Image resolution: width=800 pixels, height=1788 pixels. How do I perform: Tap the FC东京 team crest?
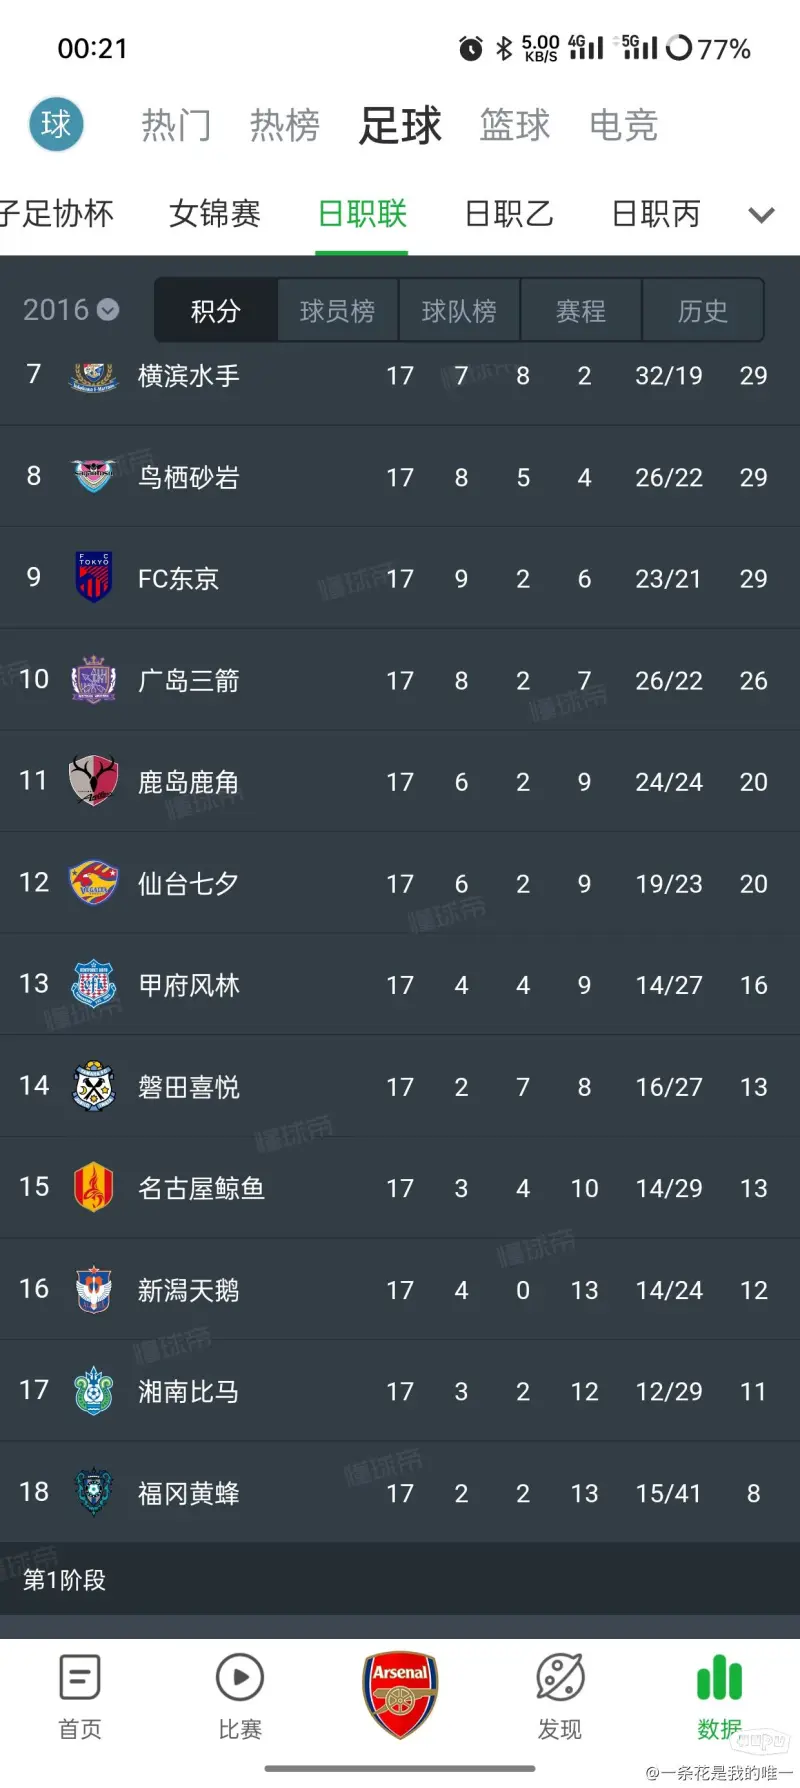pos(94,577)
